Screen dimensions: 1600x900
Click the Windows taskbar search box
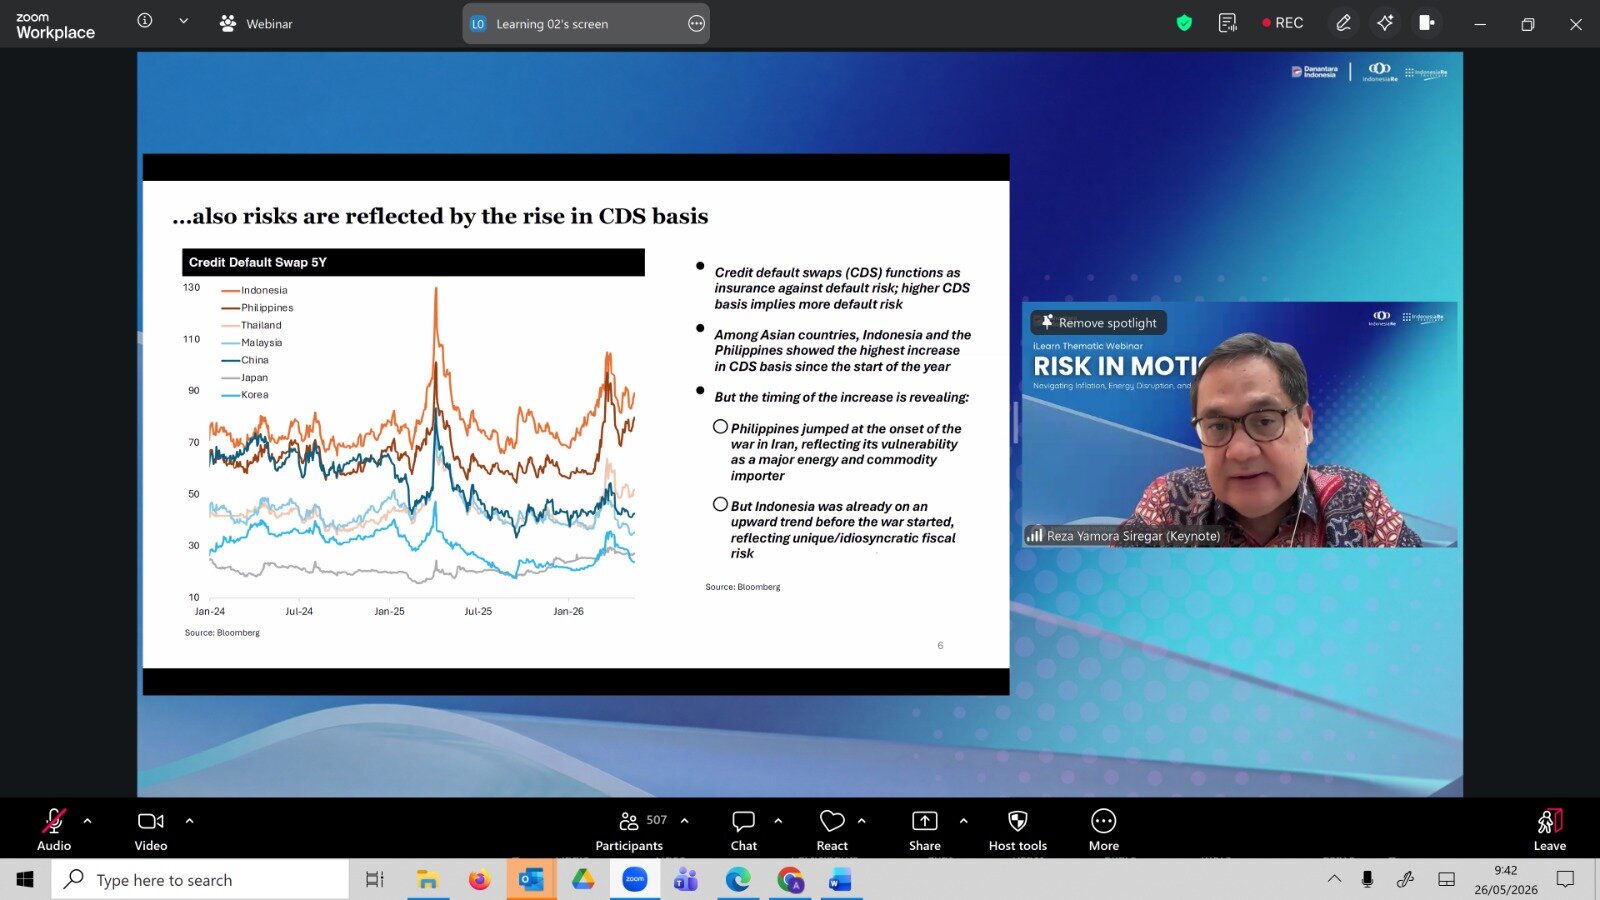200,880
